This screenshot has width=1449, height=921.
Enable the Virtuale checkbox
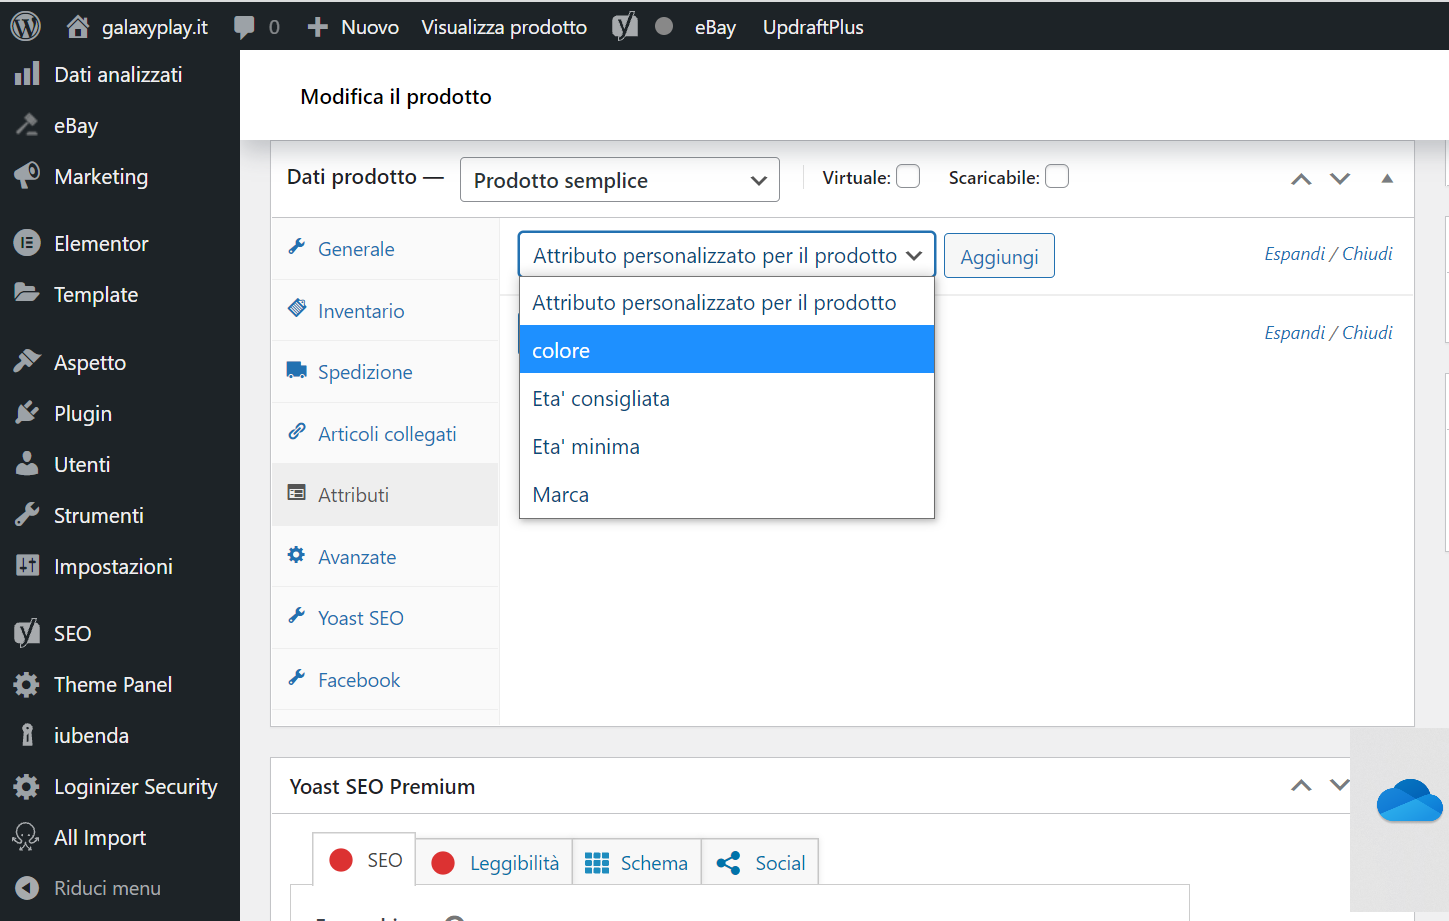(x=908, y=177)
